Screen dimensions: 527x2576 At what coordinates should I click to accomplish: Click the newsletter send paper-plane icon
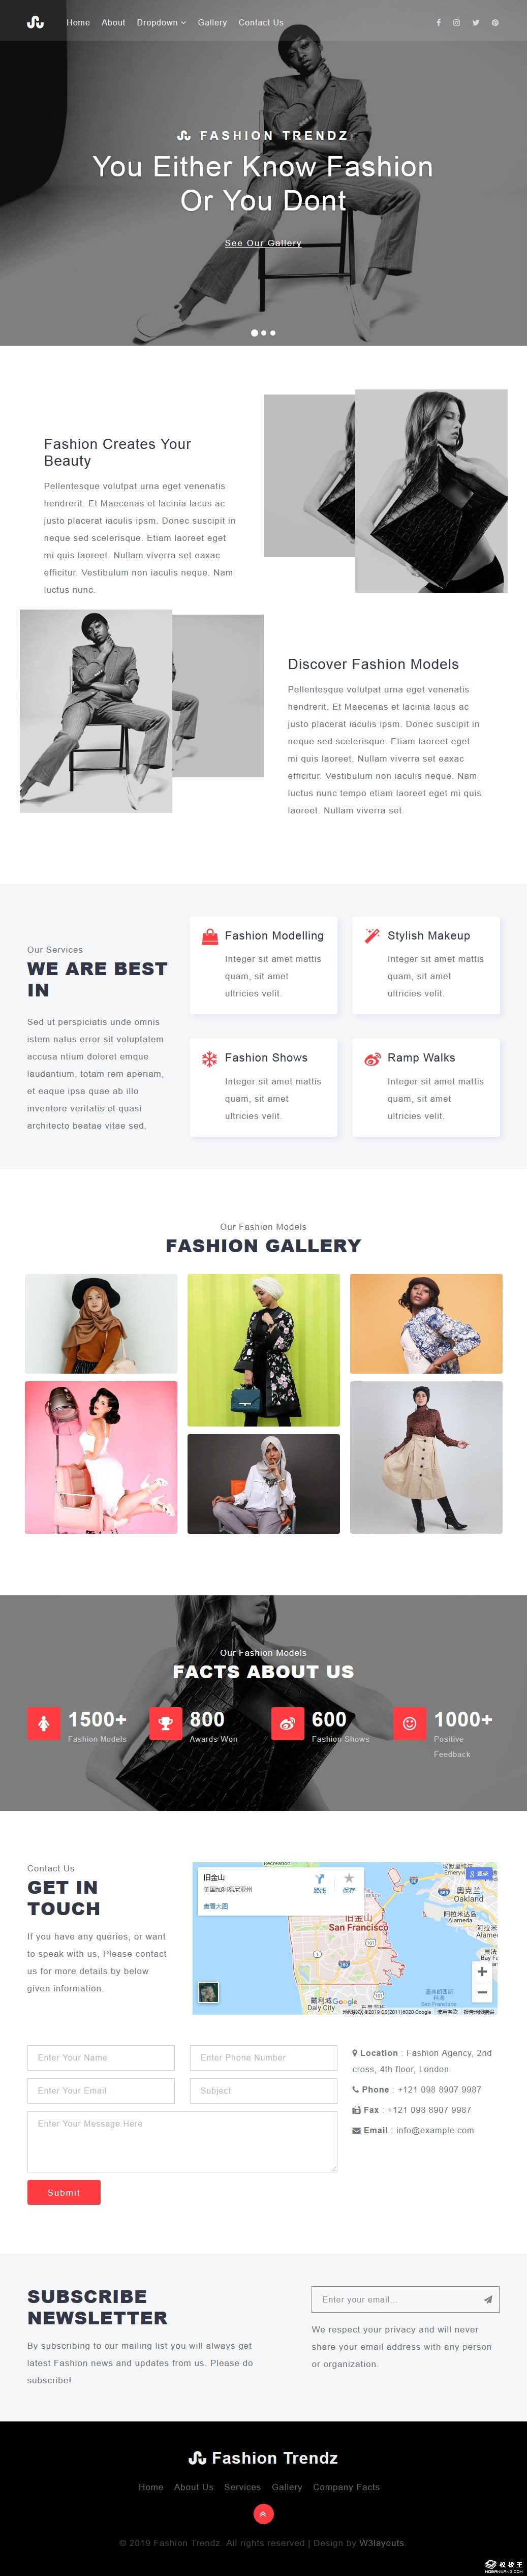(x=488, y=2299)
